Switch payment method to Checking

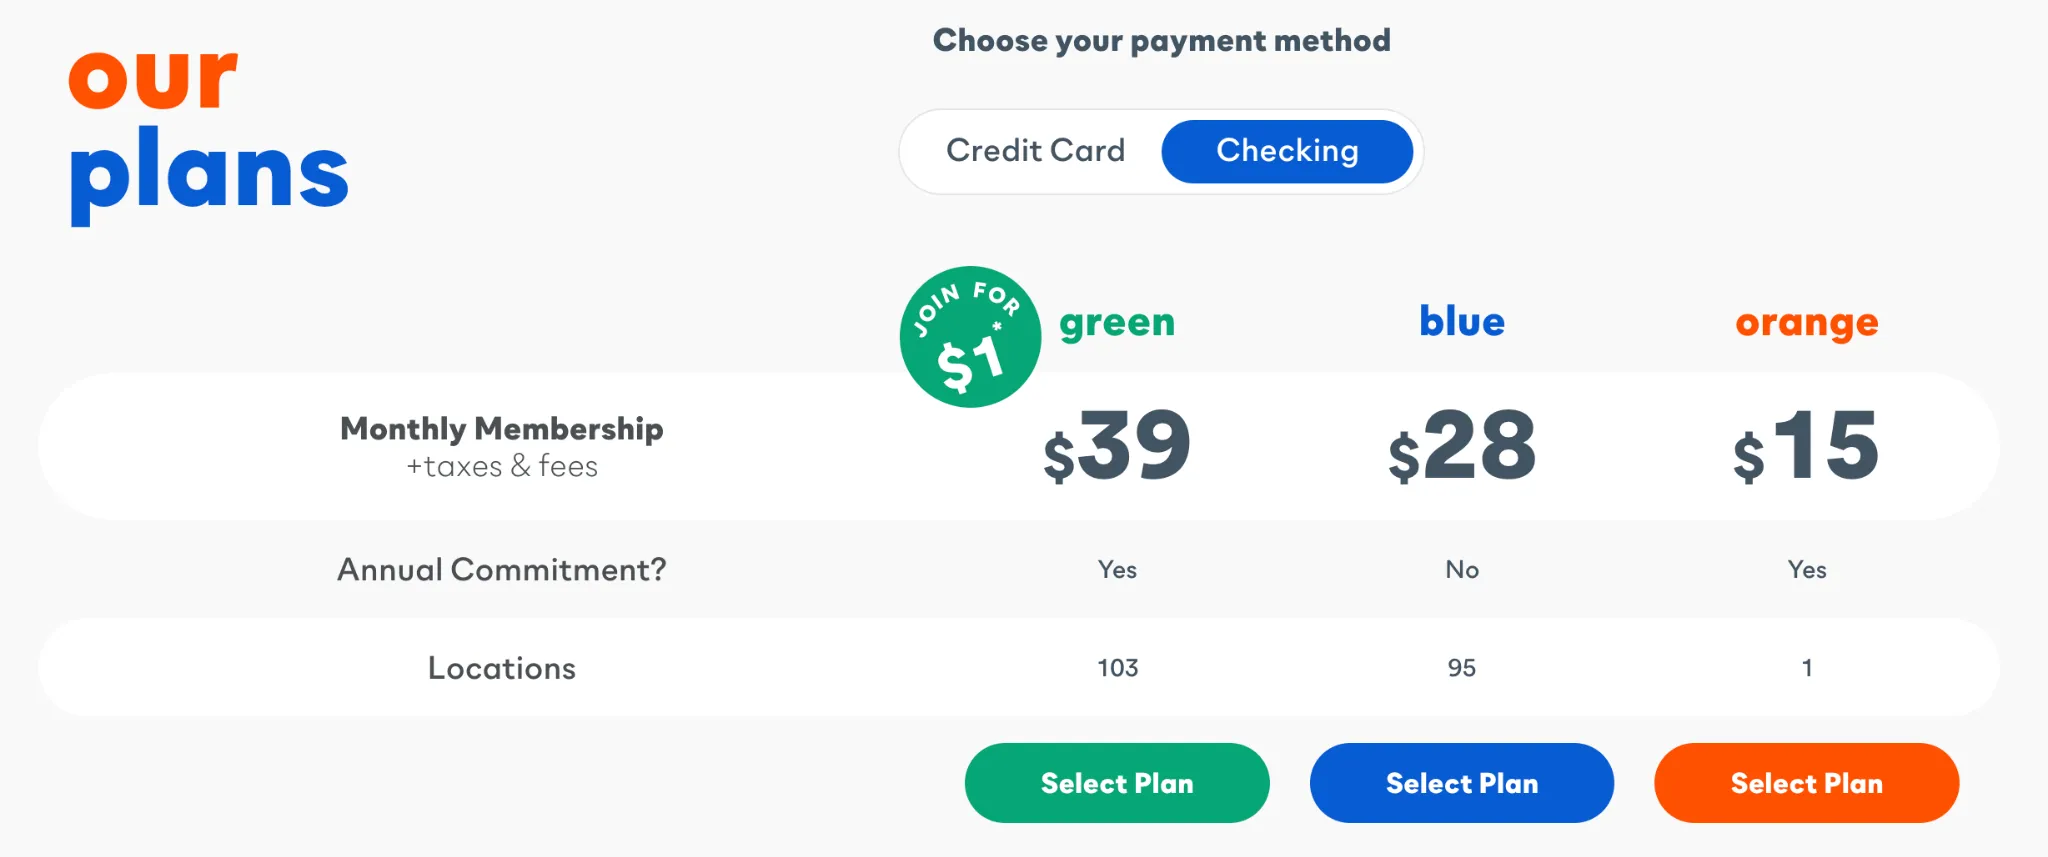click(x=1287, y=151)
